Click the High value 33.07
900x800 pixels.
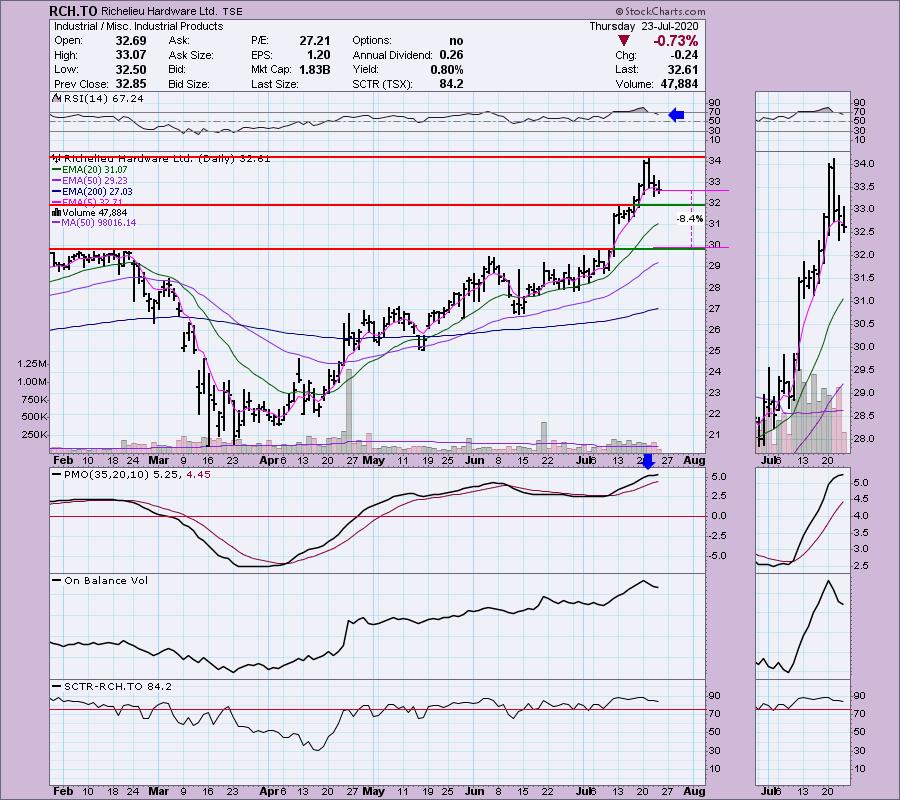[x=131, y=55]
